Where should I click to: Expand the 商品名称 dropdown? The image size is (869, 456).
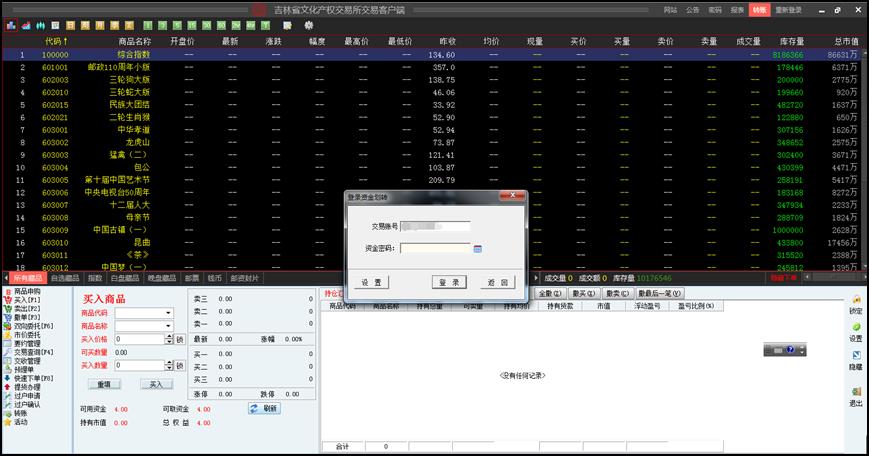coord(168,326)
